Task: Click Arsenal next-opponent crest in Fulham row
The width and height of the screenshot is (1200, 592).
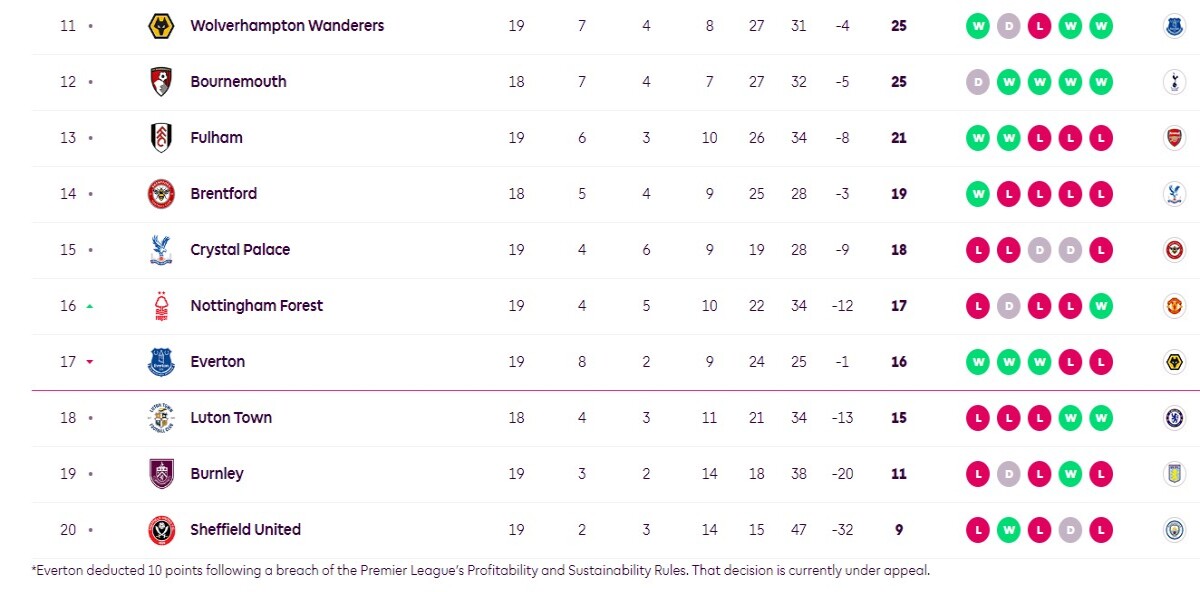Action: point(1174,138)
